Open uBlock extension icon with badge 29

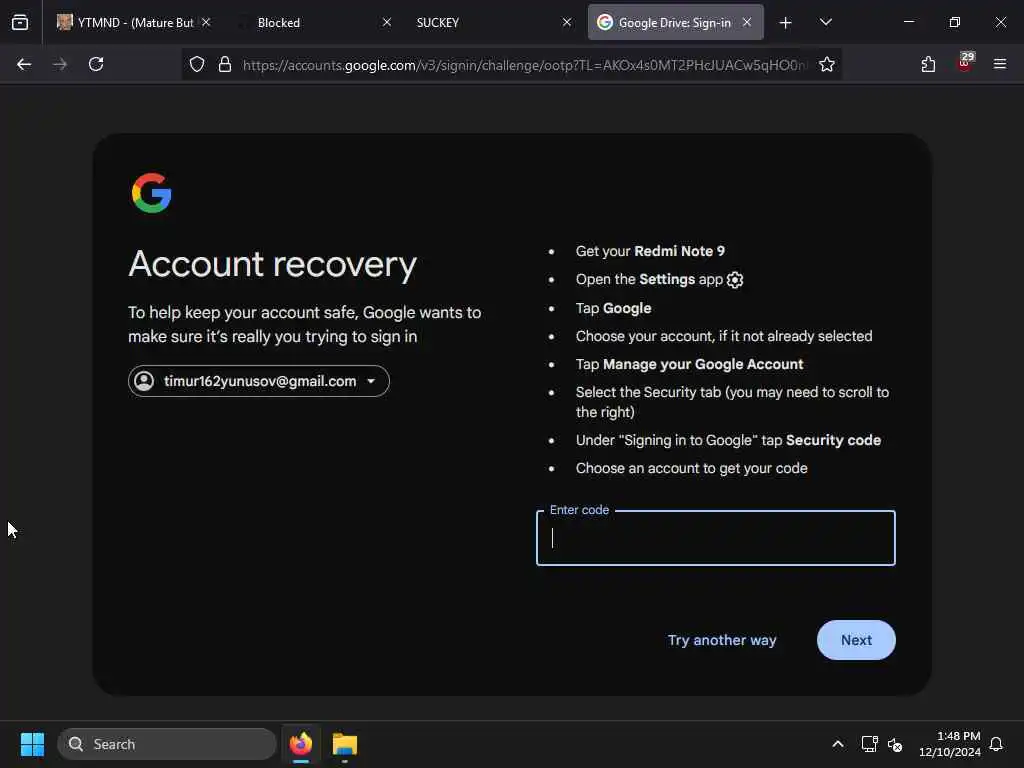click(x=965, y=63)
